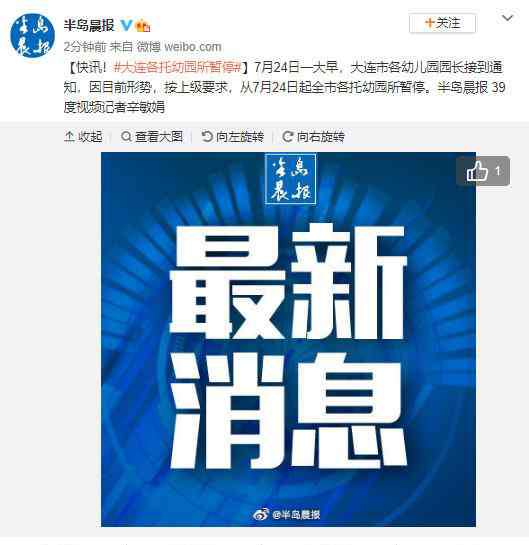Click the blue V verified badge
529x545 pixels.
tap(126, 25)
